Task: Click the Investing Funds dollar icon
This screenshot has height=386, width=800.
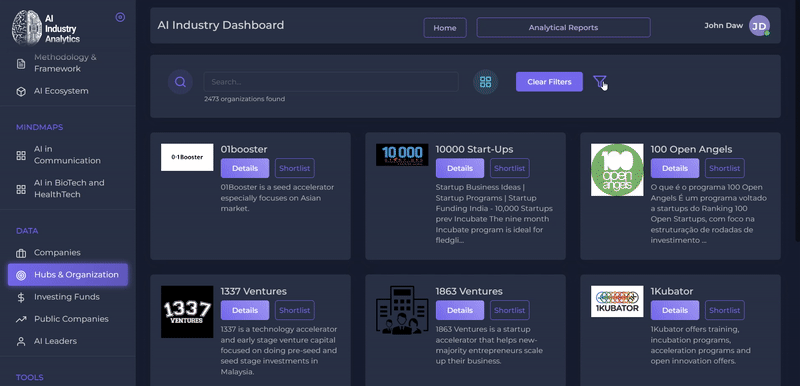Action: click(x=21, y=297)
